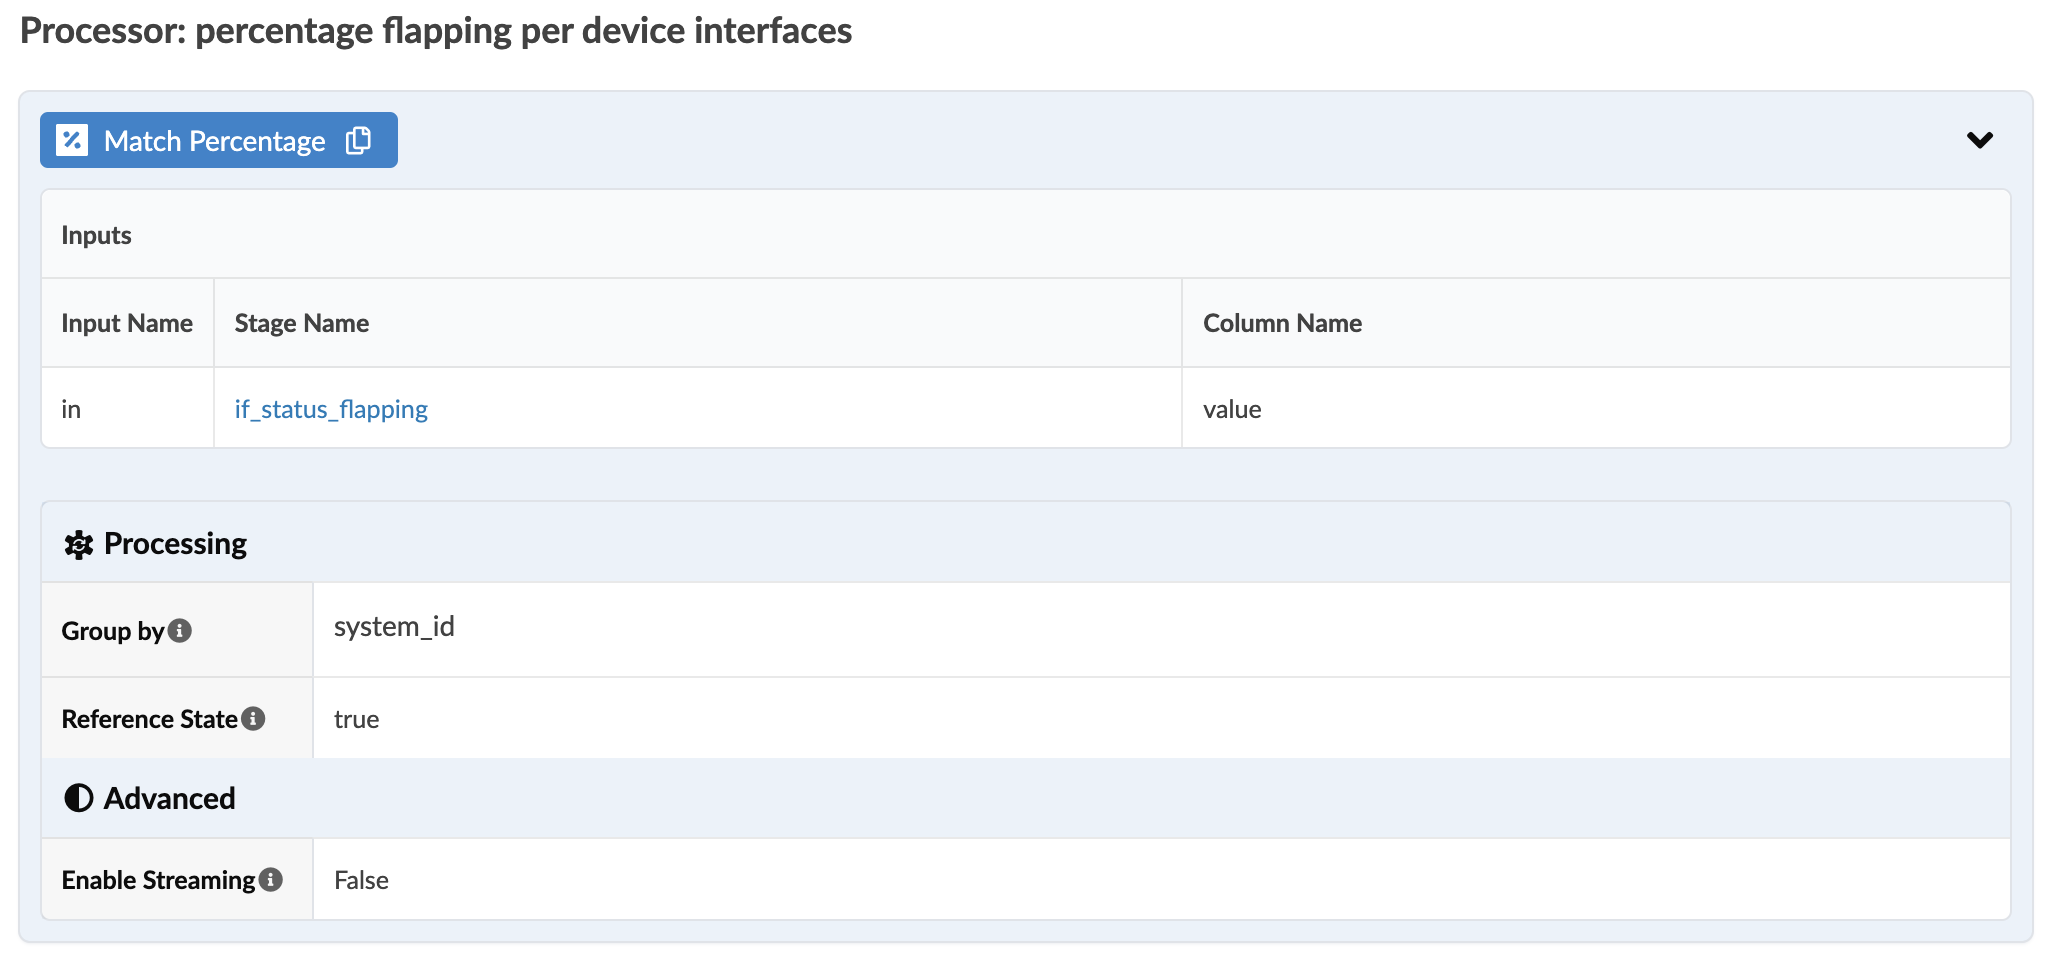Image resolution: width=2050 pixels, height=954 pixels.
Task: Click the Inputs table header
Action: point(96,235)
